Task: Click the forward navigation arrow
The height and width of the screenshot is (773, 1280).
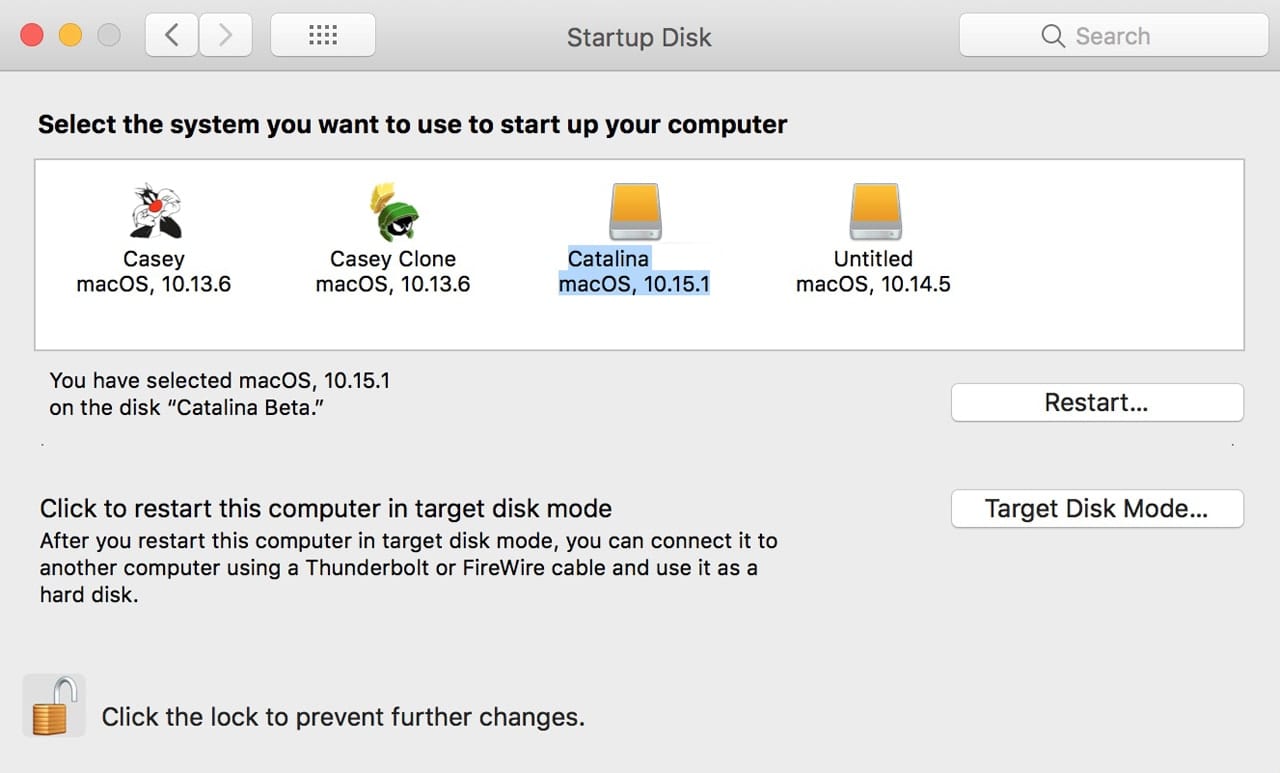Action: [x=226, y=34]
